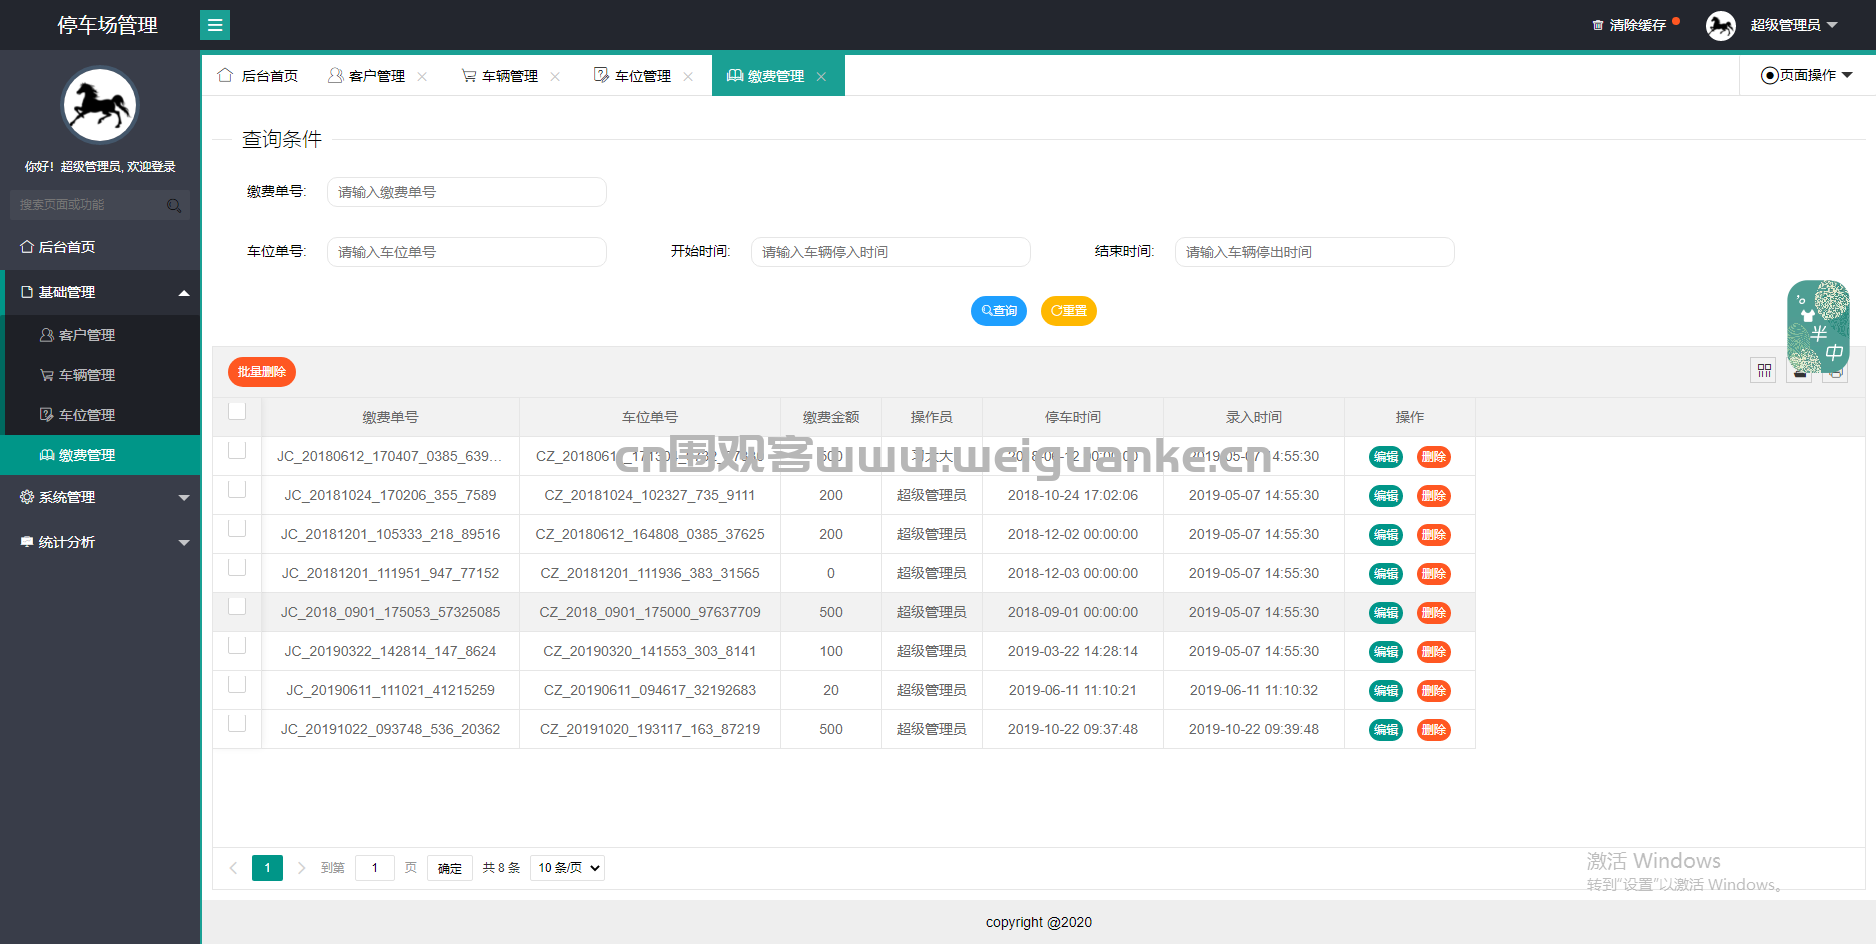Click the blue 查询 button
This screenshot has width=1876, height=944.
click(x=999, y=311)
